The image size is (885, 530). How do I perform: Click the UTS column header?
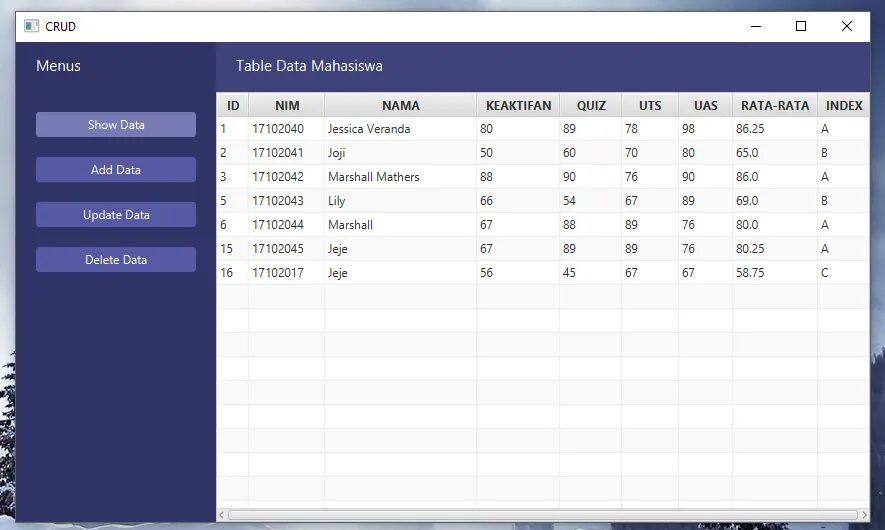pyautogui.click(x=650, y=106)
